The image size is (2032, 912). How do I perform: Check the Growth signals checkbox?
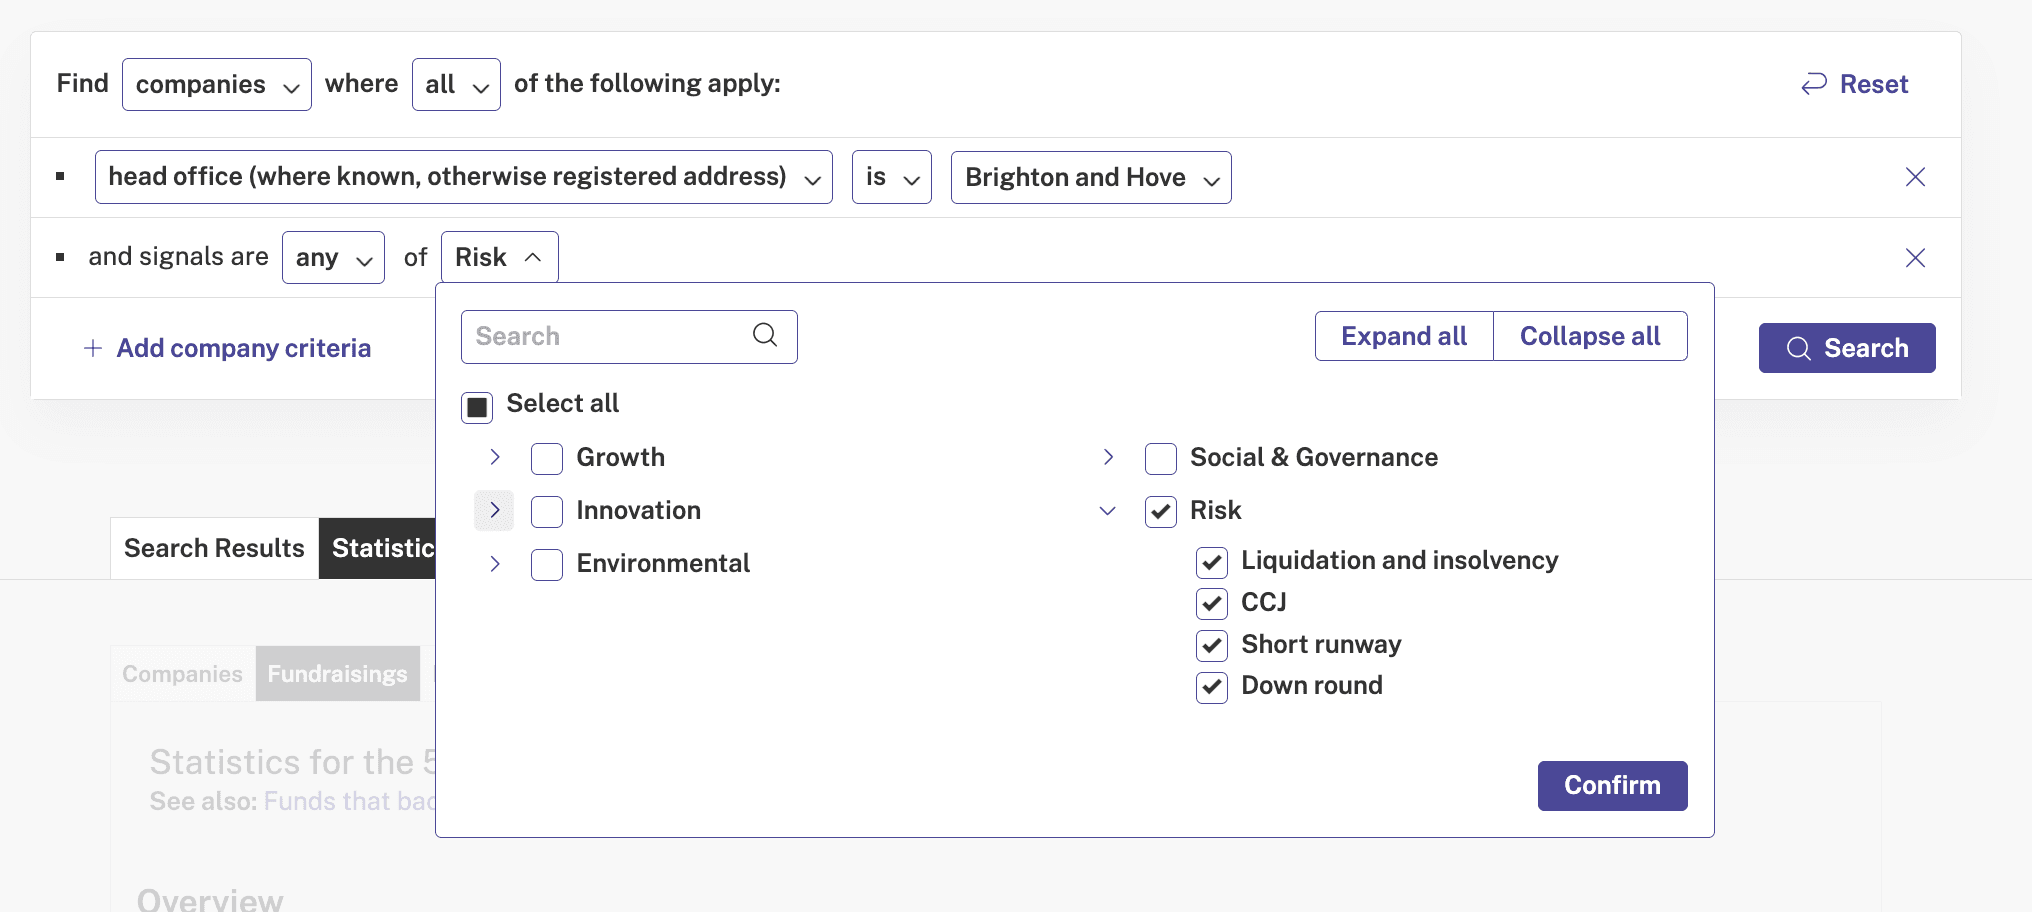(547, 459)
